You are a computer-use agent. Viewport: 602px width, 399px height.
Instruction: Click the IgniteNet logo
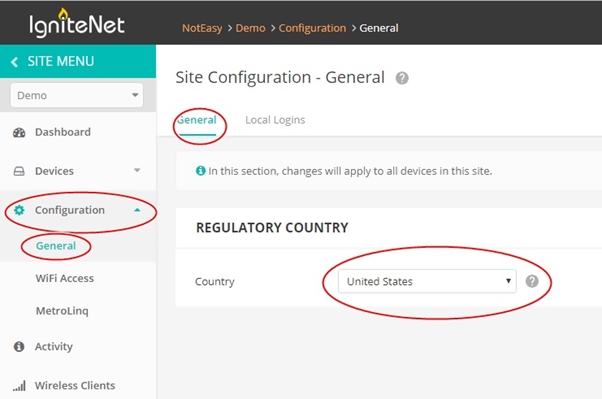click(x=77, y=23)
